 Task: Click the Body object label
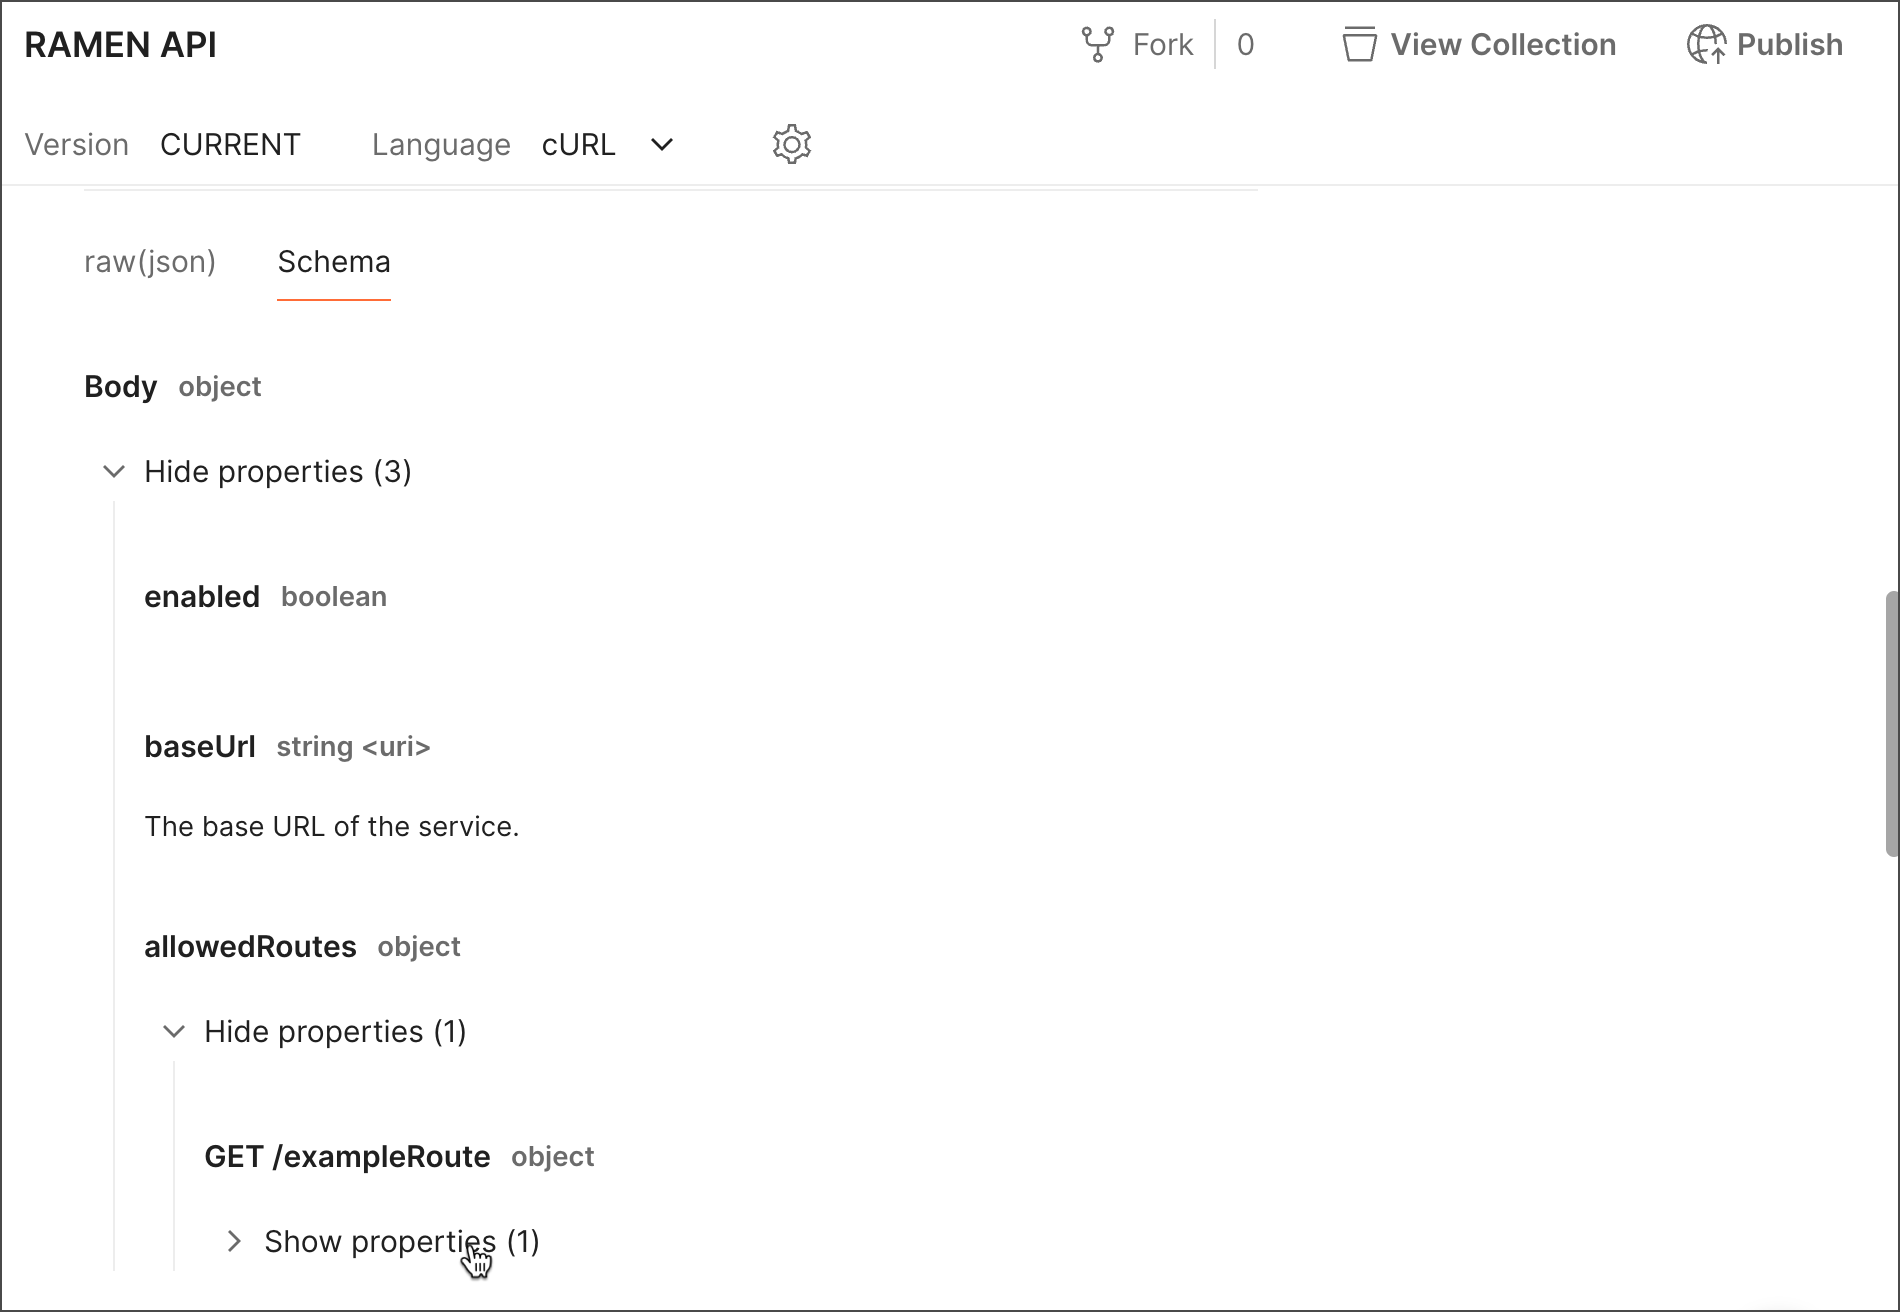tap(120, 386)
